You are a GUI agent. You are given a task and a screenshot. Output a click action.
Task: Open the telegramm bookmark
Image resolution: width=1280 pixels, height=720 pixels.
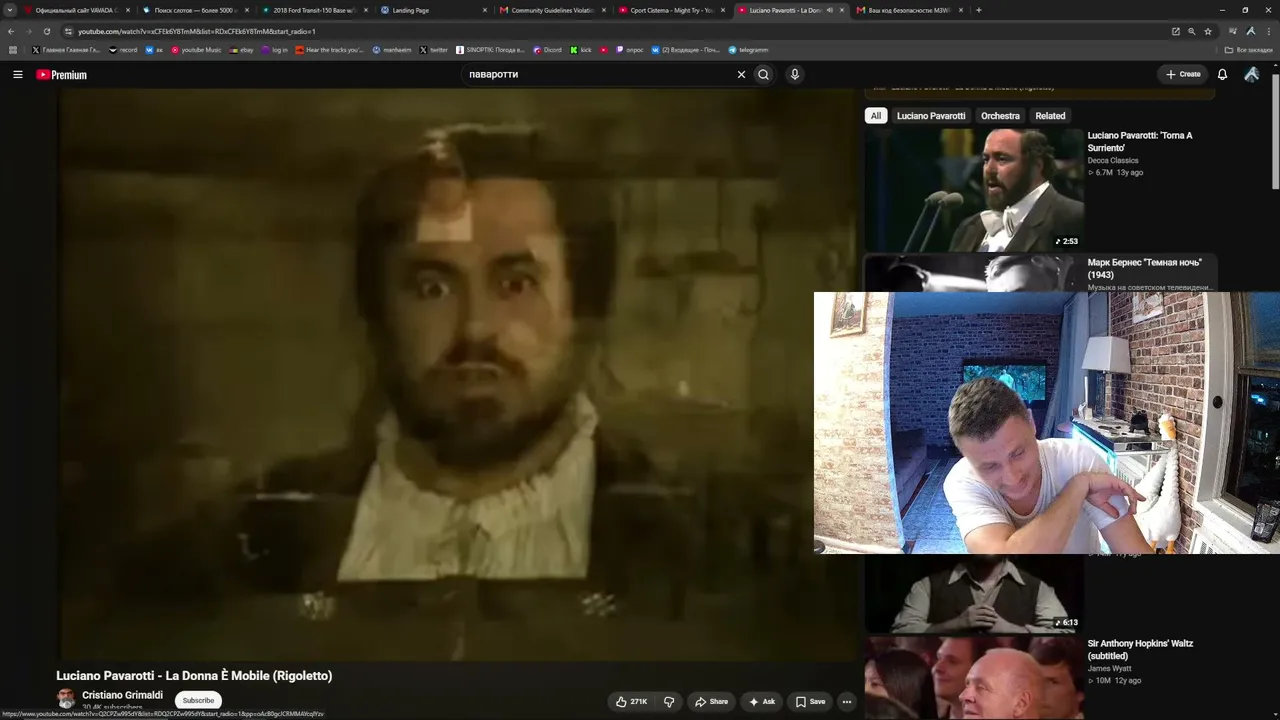(x=748, y=50)
